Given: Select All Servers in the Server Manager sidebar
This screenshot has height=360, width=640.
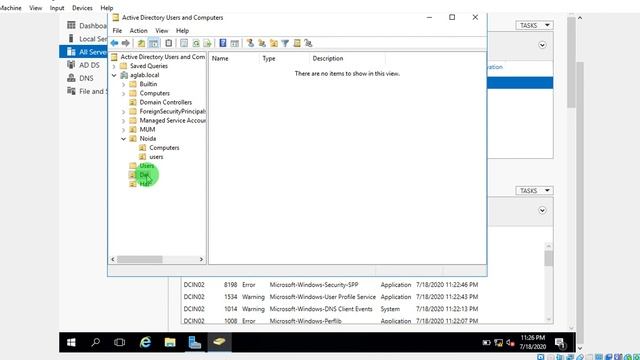Looking at the screenshot, I should coord(83,52).
